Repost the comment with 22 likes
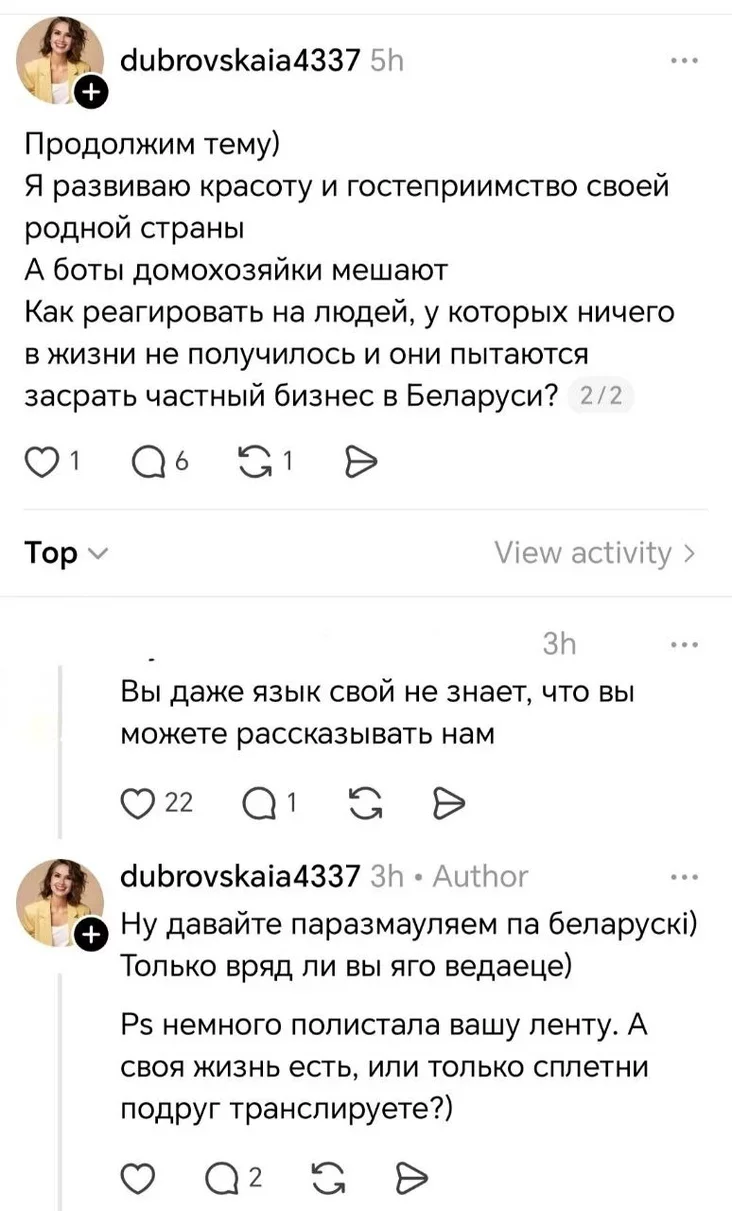 point(355,802)
